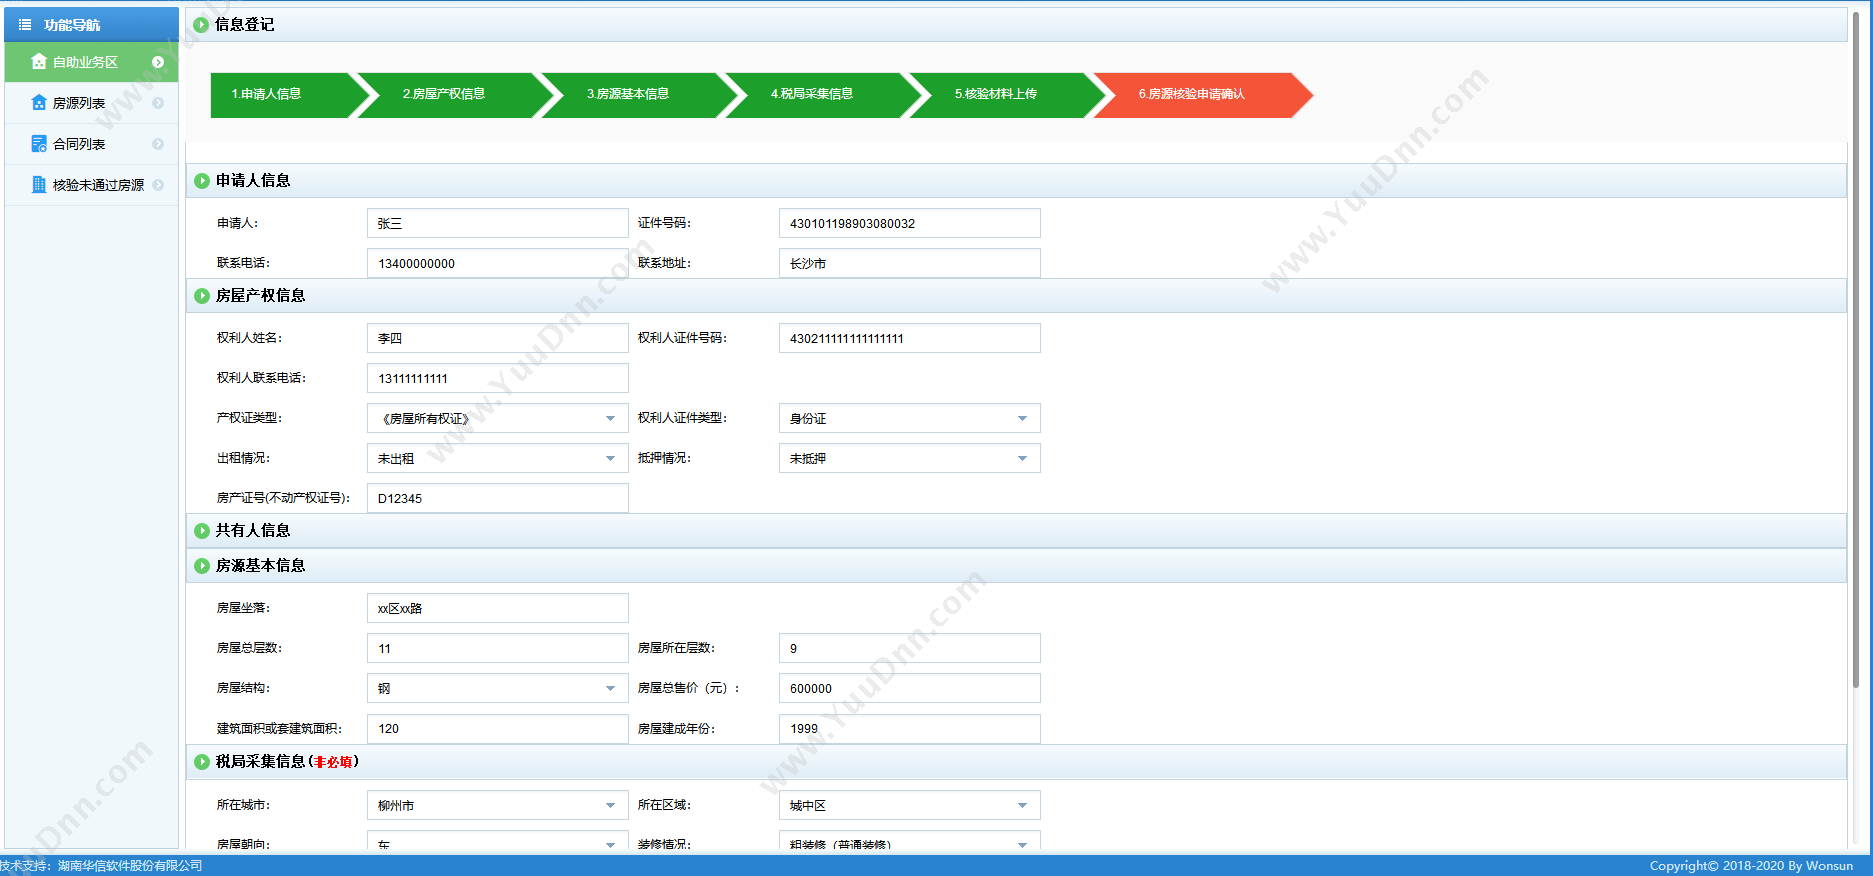This screenshot has height=876, width=1873.
Task: Click the 房屋总售价 field with 600000
Action: click(910, 688)
